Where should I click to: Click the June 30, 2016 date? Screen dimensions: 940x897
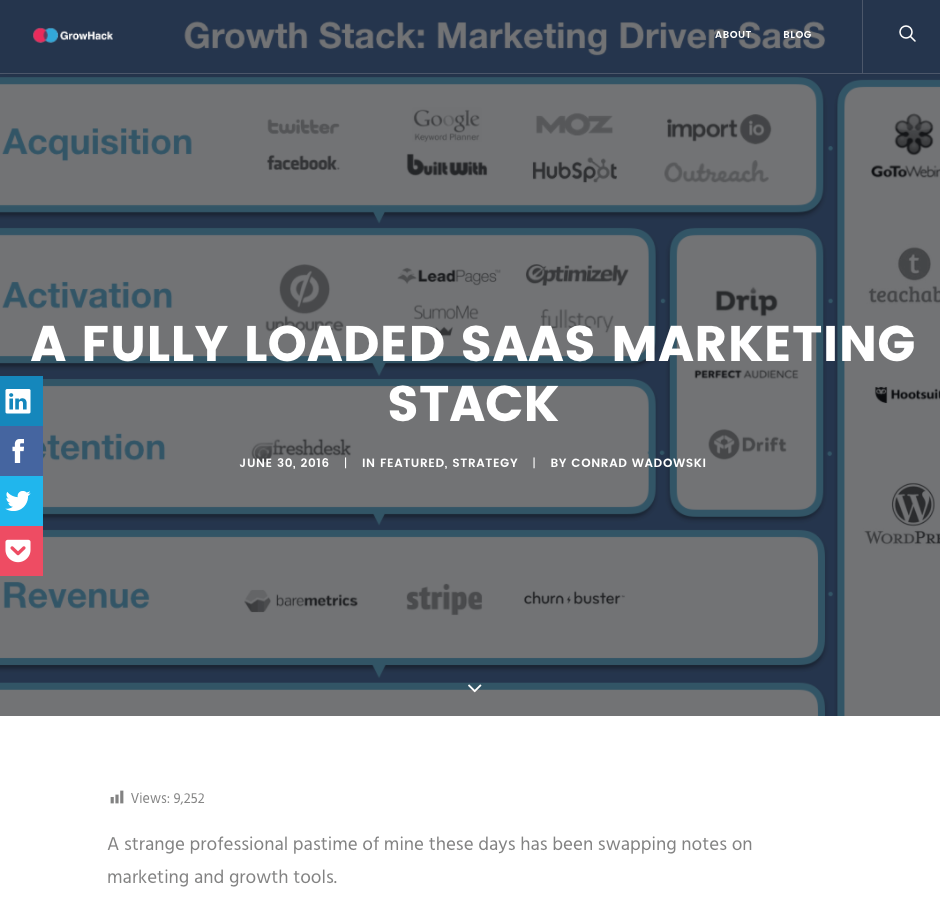click(x=284, y=463)
